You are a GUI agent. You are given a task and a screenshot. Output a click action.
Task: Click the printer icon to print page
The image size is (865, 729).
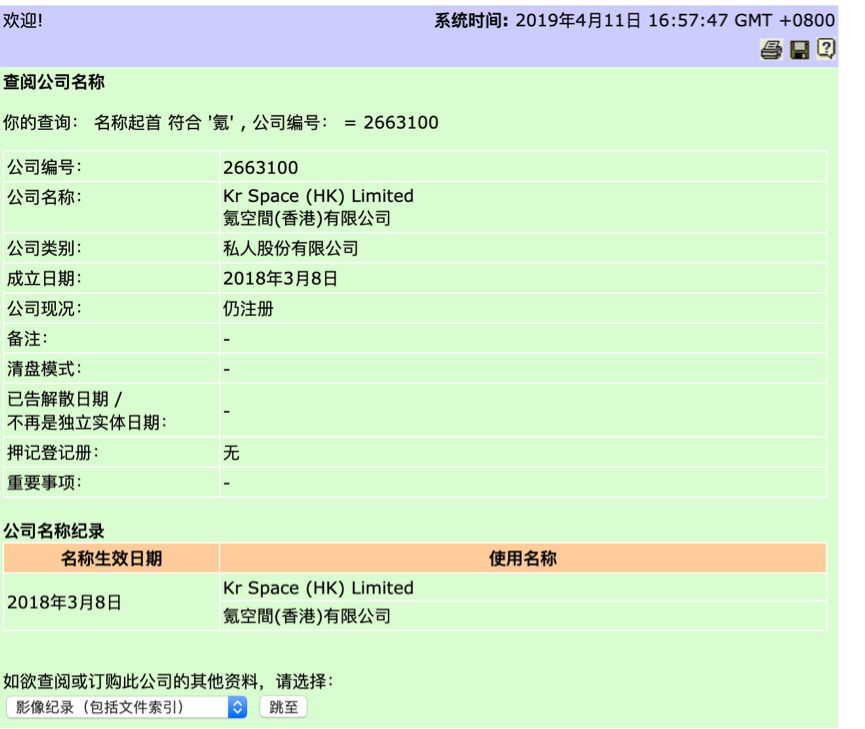tap(771, 50)
